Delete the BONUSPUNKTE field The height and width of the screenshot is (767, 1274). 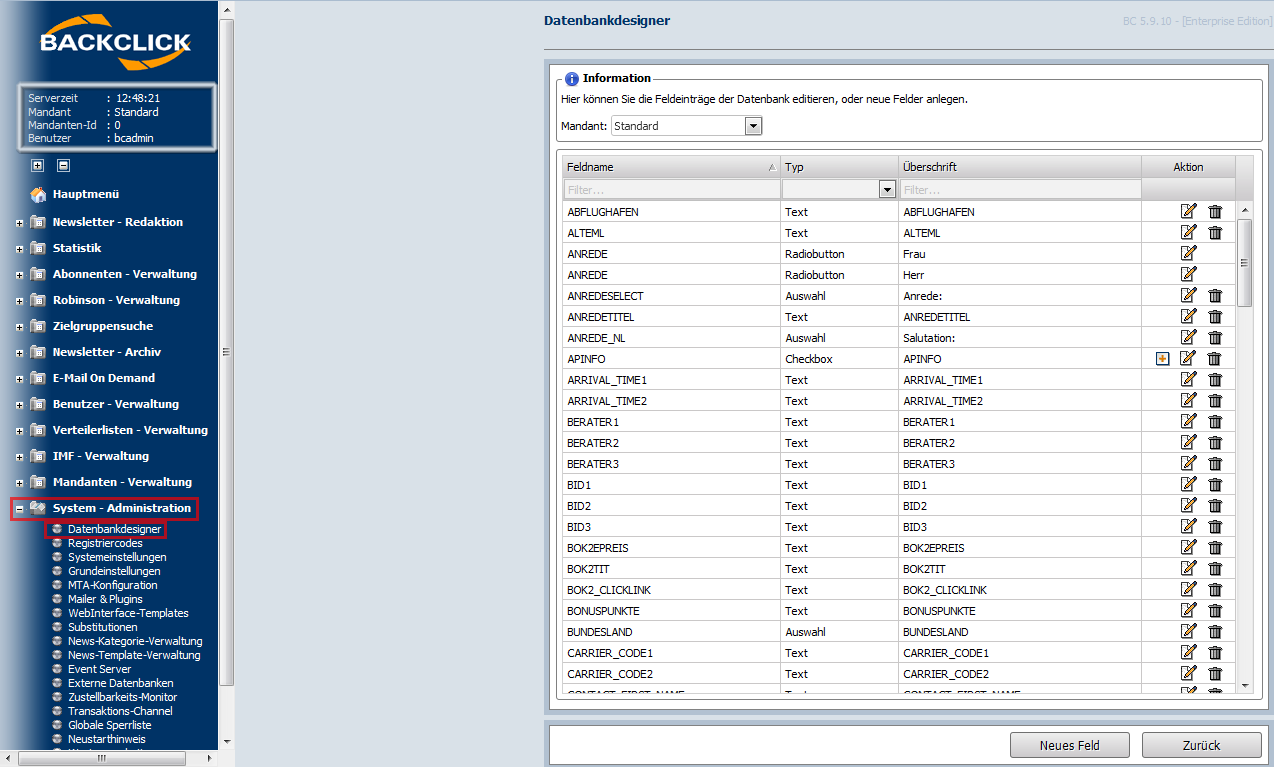click(x=1215, y=610)
